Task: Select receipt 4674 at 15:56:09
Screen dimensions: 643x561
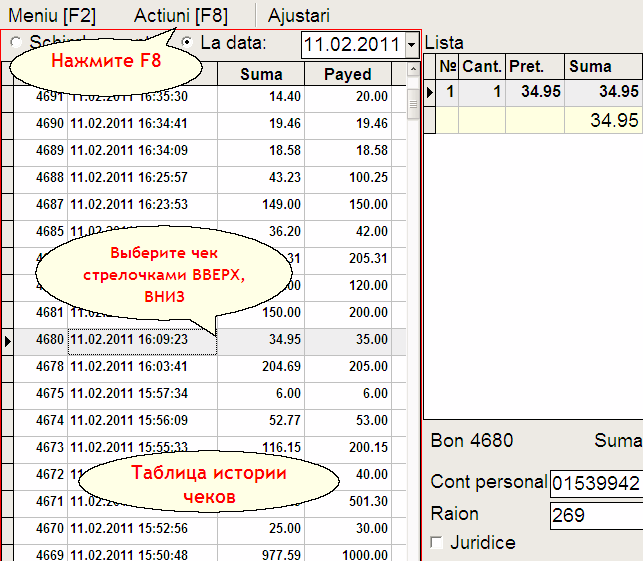Action: [203, 421]
